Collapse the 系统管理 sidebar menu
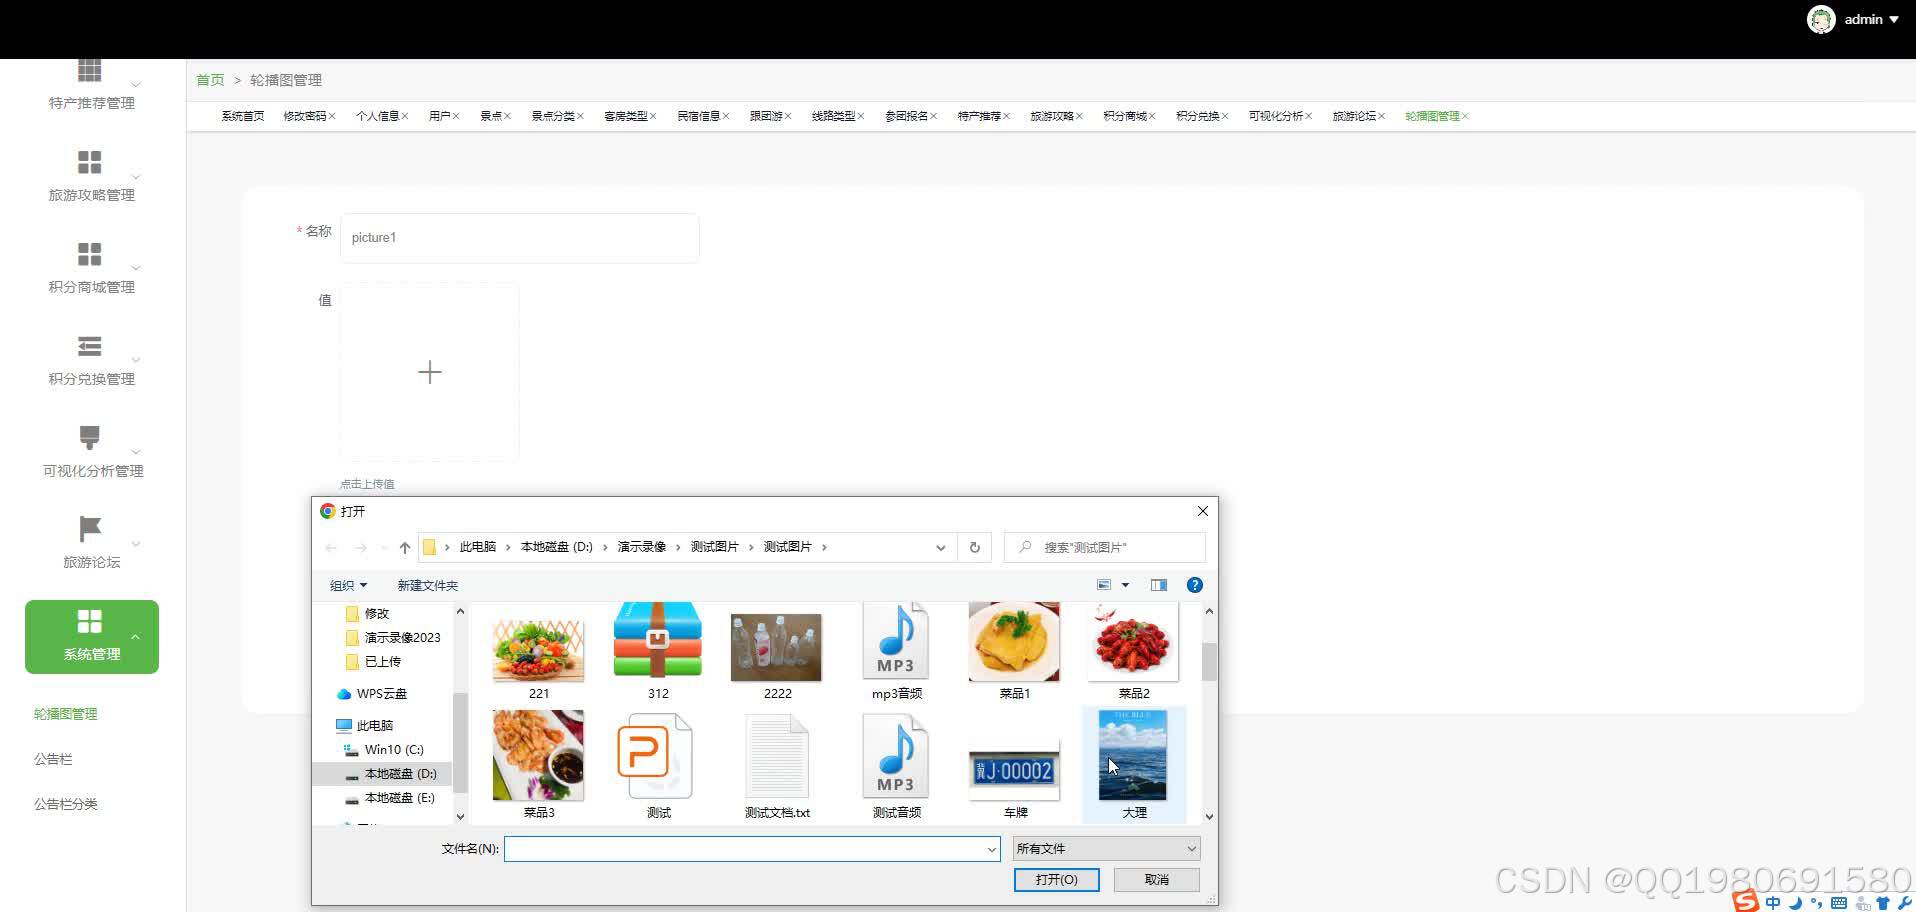 coord(91,636)
